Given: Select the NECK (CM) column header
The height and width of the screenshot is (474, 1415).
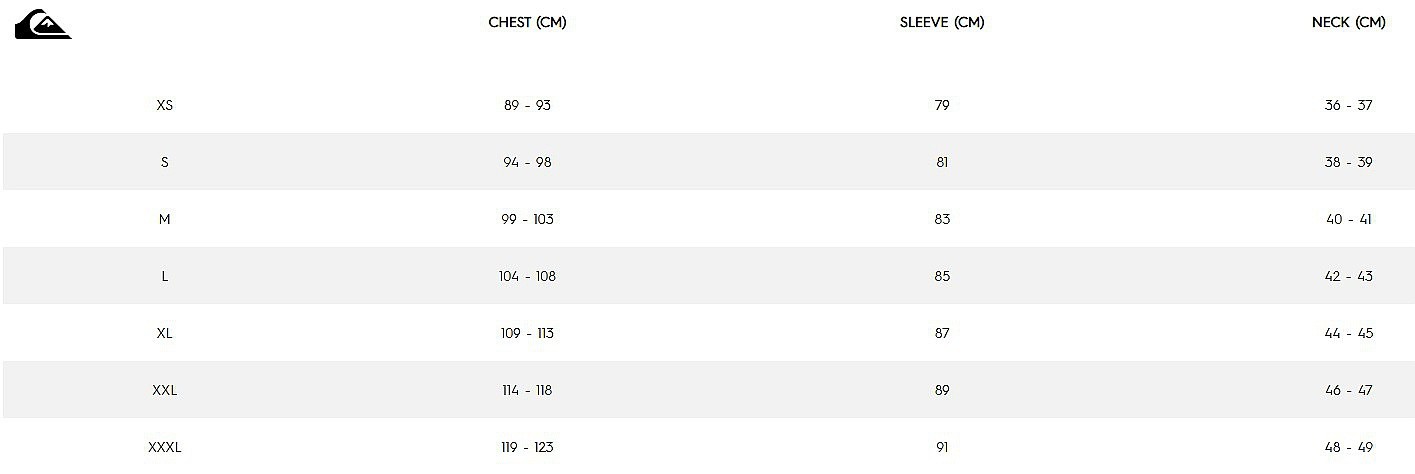Looking at the screenshot, I should coord(1348,23).
